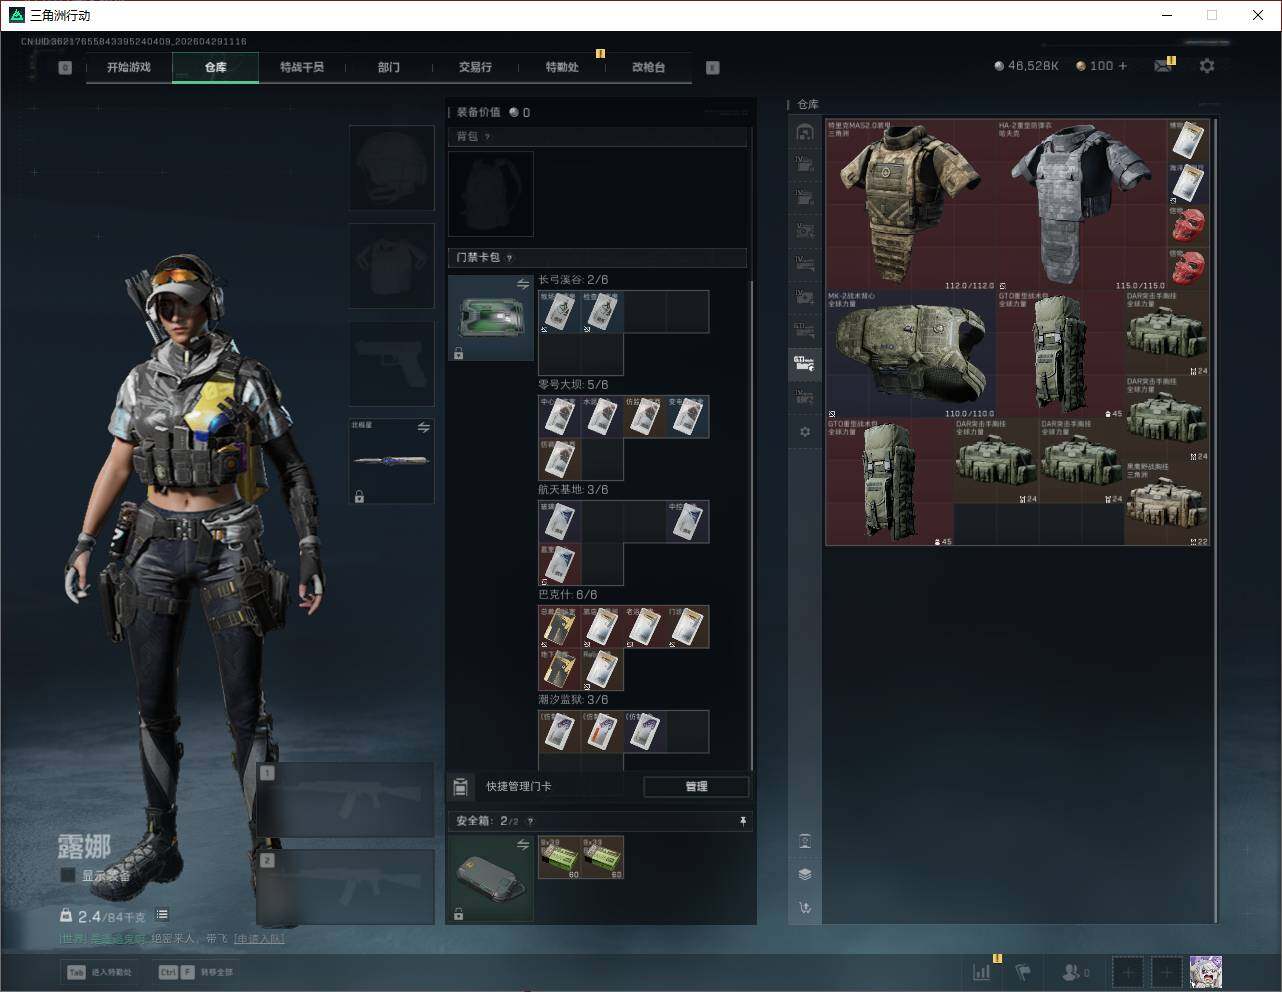Click the left nav arrow before 开始游戏
The image size is (1282, 992).
[65, 68]
